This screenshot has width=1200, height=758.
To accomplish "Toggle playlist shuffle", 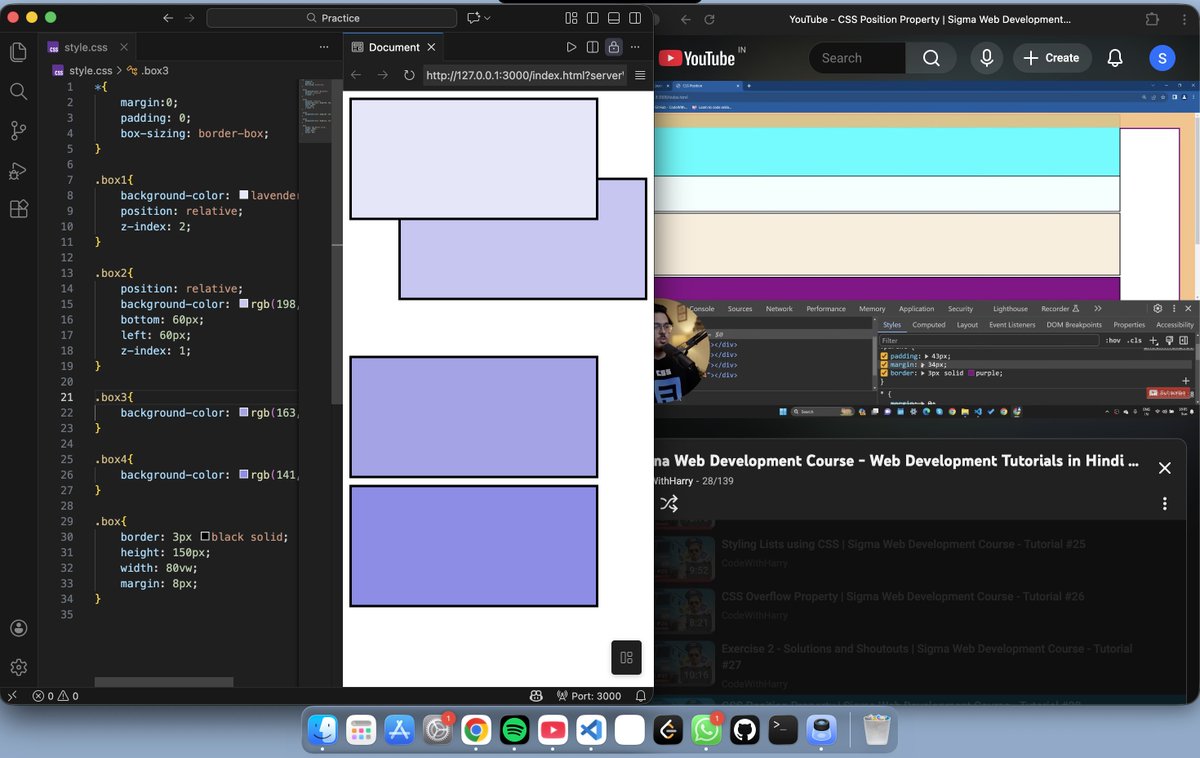I will click(x=669, y=504).
